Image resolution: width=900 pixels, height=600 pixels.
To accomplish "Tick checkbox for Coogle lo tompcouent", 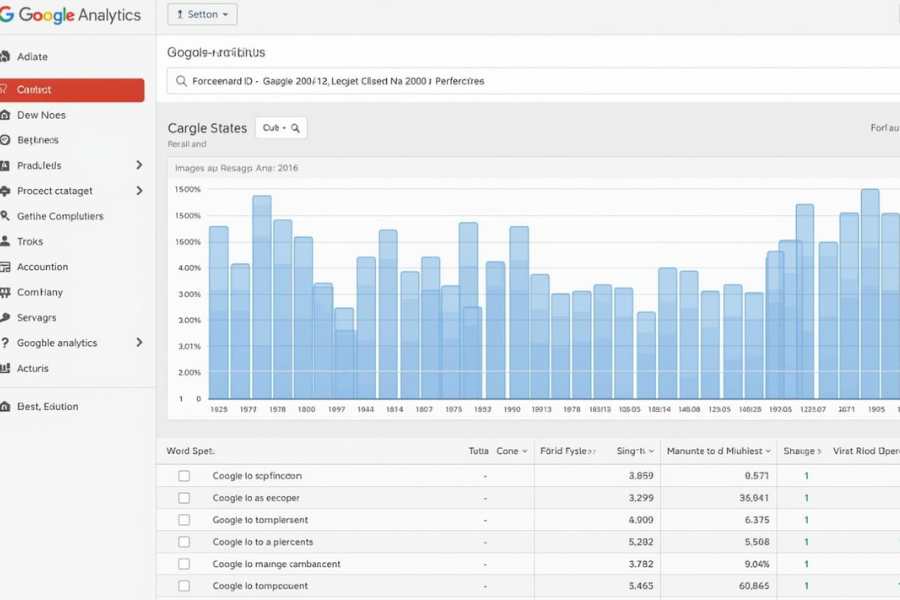I will (x=184, y=586).
